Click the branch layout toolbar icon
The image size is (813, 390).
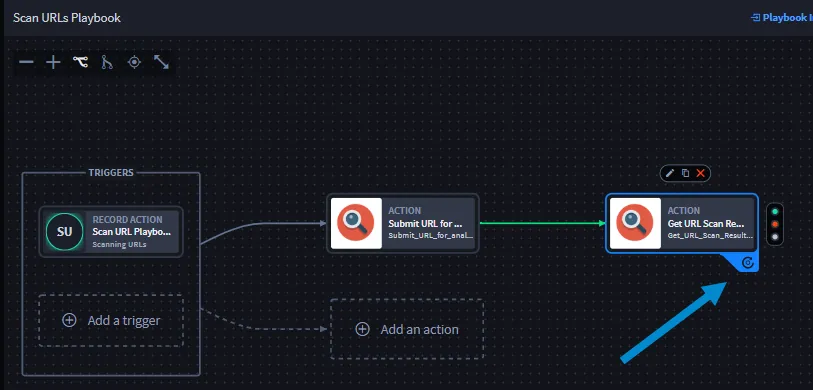(107, 63)
